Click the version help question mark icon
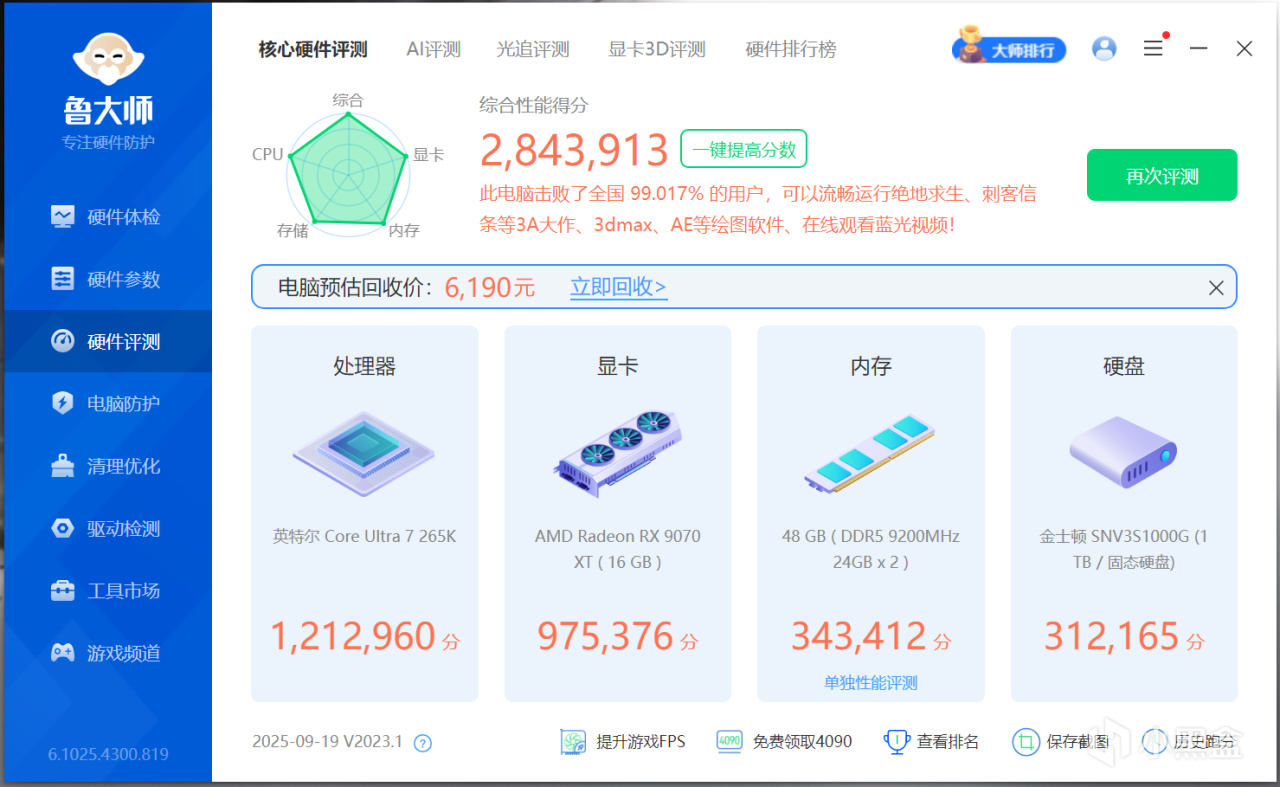Viewport: 1280px width, 787px height. (423, 743)
